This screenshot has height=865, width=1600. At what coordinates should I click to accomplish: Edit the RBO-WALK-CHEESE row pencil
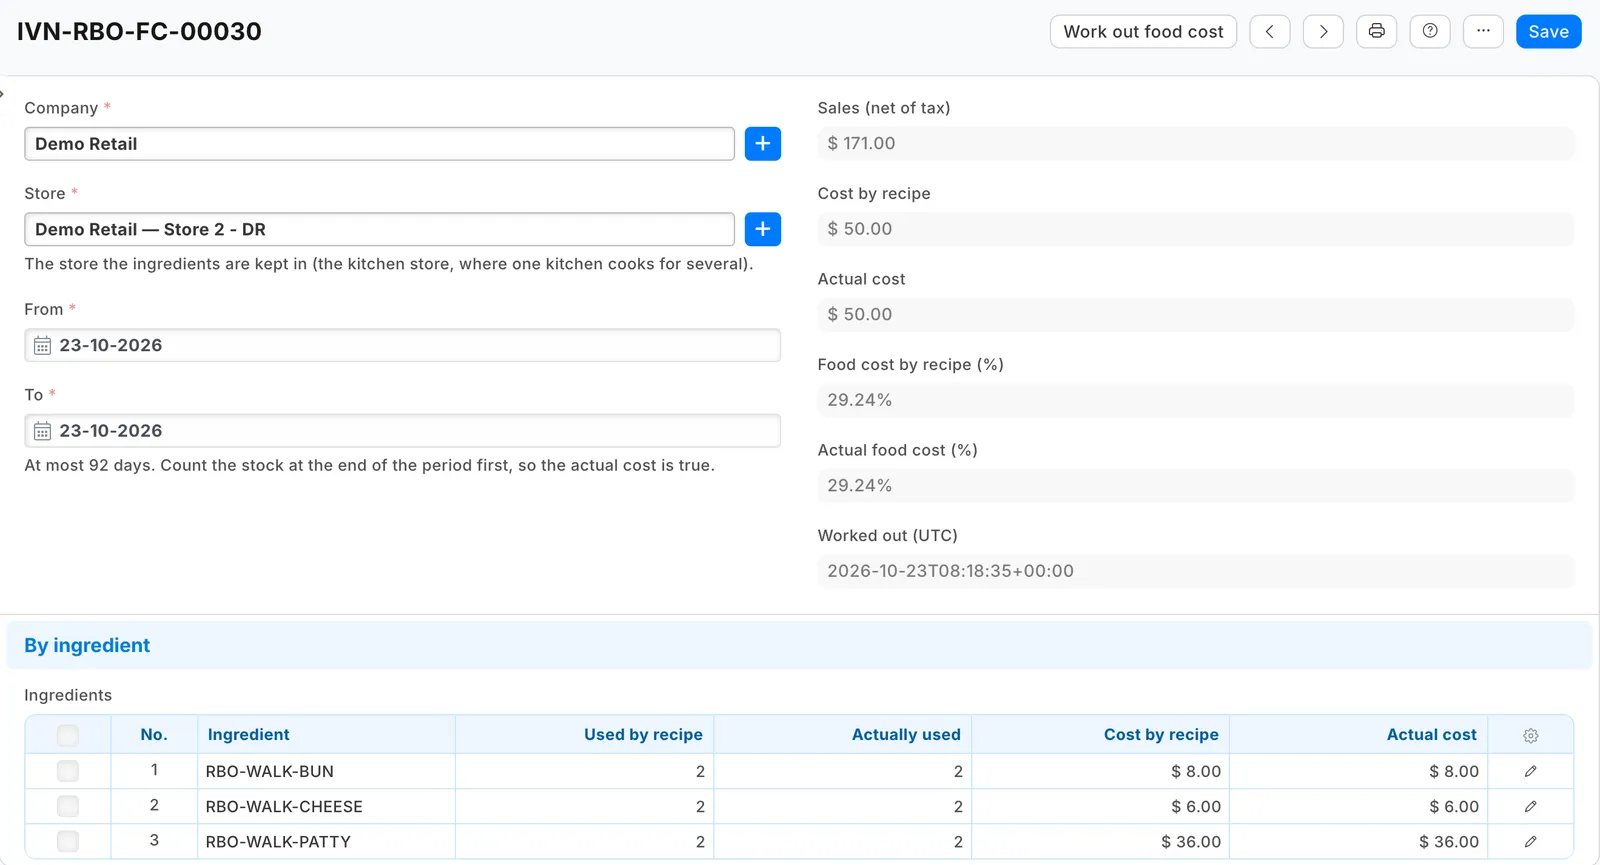(x=1531, y=806)
